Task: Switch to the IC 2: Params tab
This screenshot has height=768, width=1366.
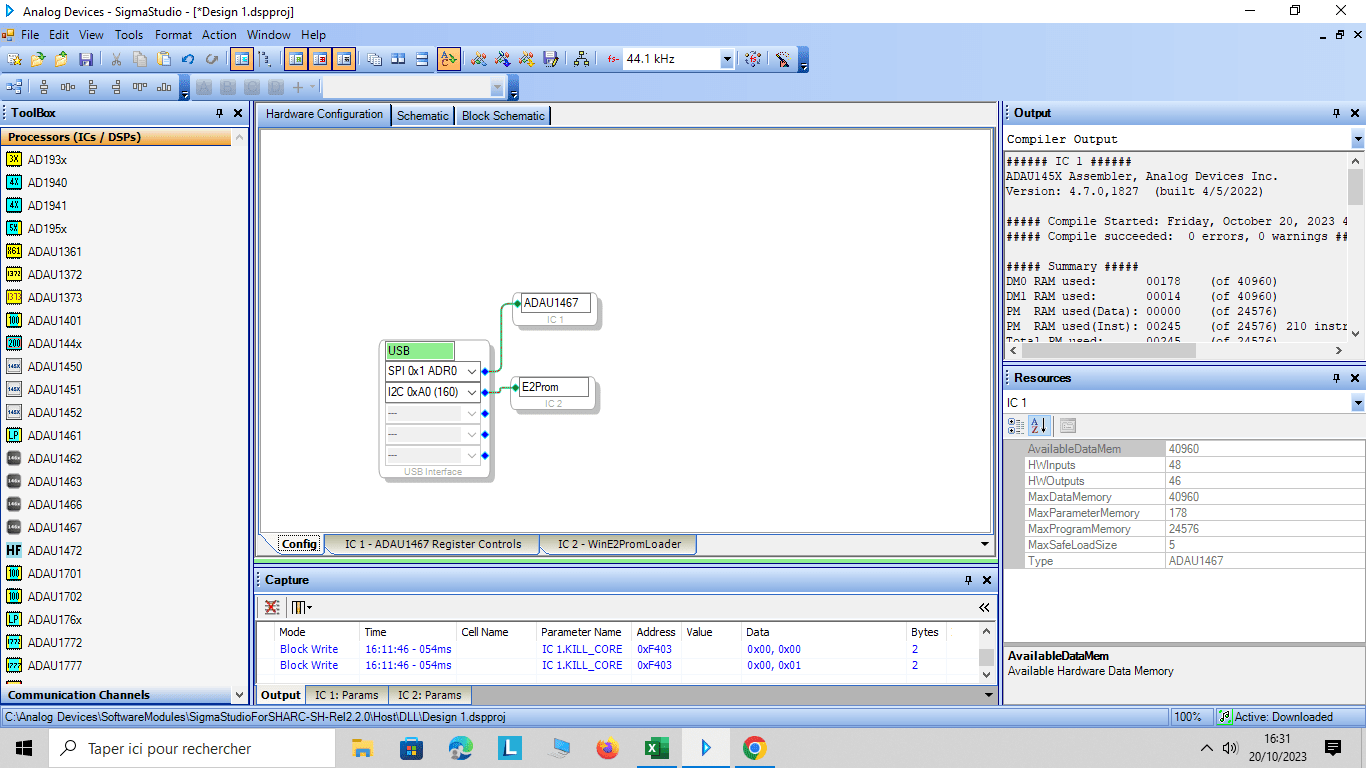Action: click(430, 695)
